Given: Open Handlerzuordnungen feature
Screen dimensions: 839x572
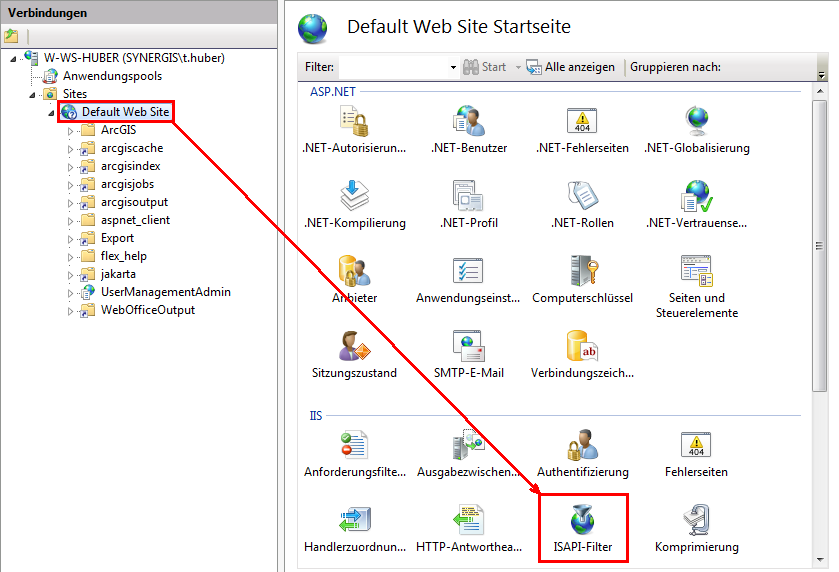Looking at the screenshot, I should (355, 528).
